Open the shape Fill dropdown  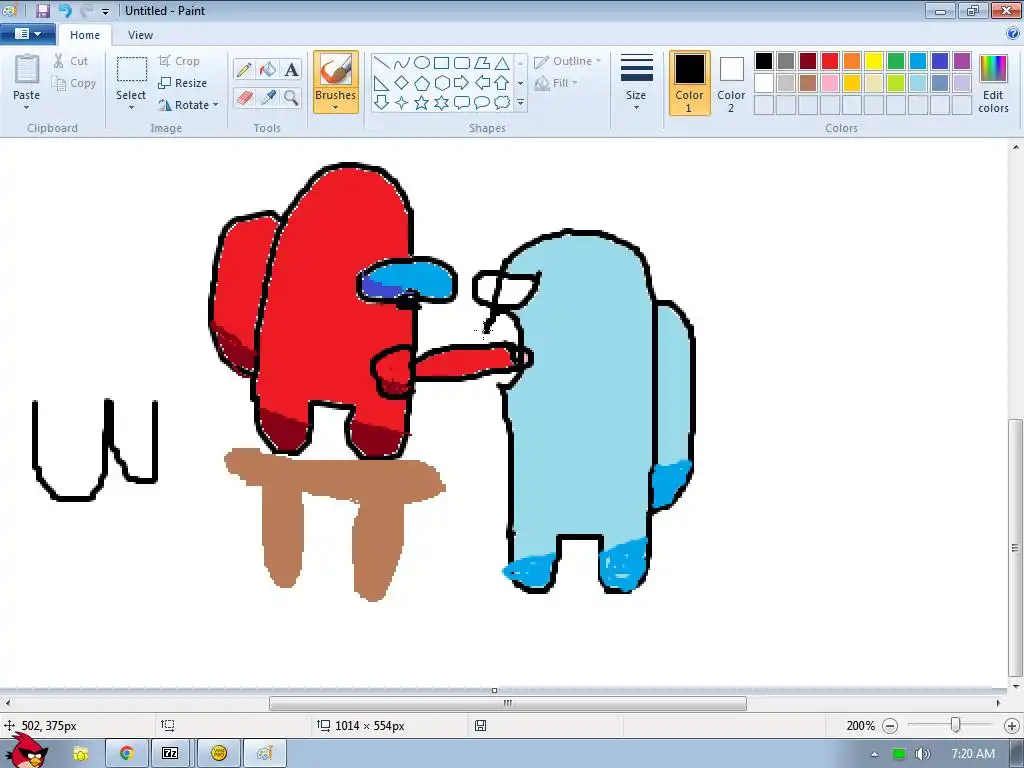pos(556,83)
